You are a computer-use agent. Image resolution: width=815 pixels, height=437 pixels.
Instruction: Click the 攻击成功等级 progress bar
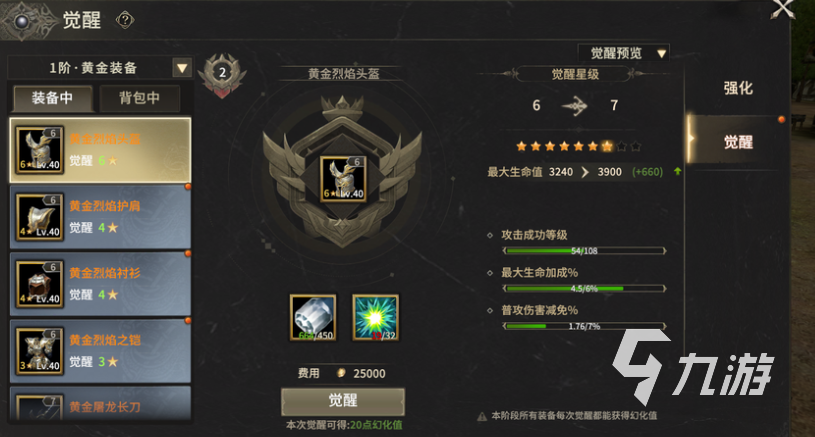584,251
